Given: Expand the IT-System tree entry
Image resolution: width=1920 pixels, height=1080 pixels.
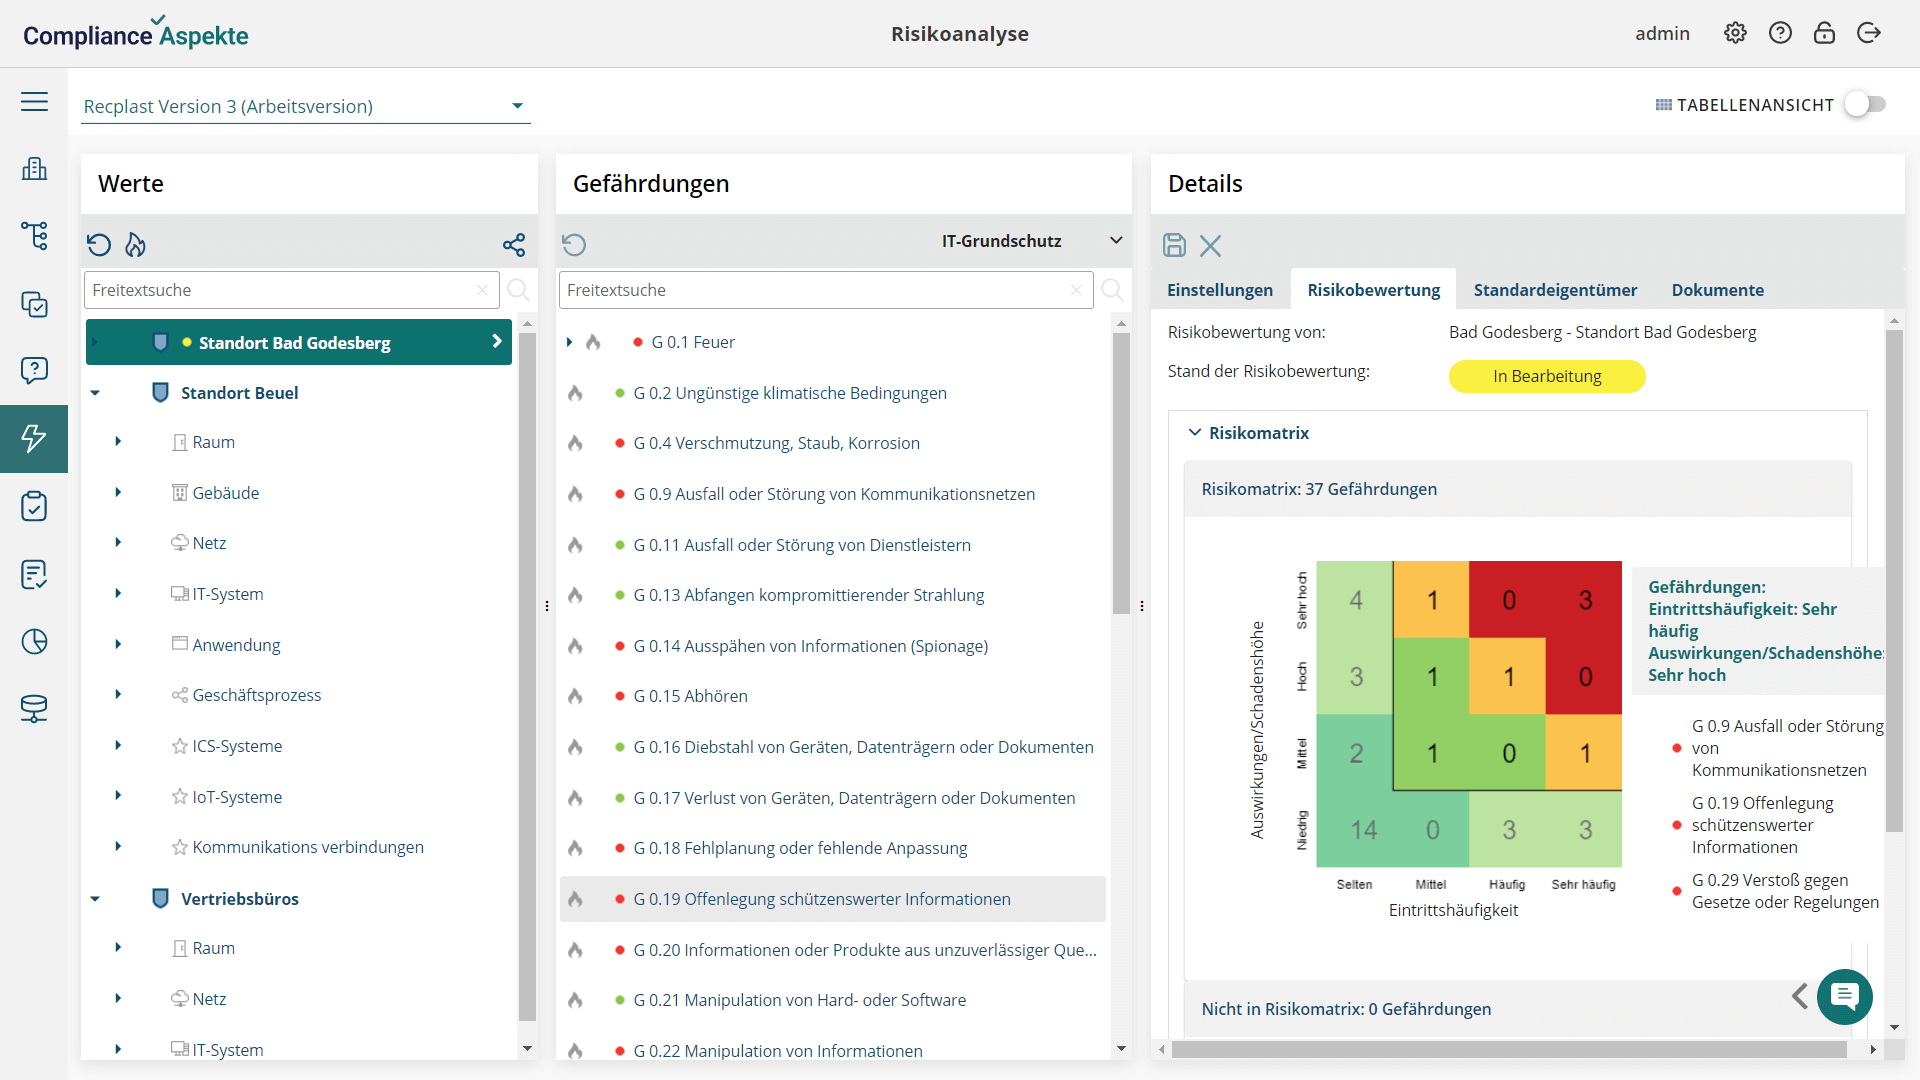Looking at the screenshot, I should pos(119,593).
